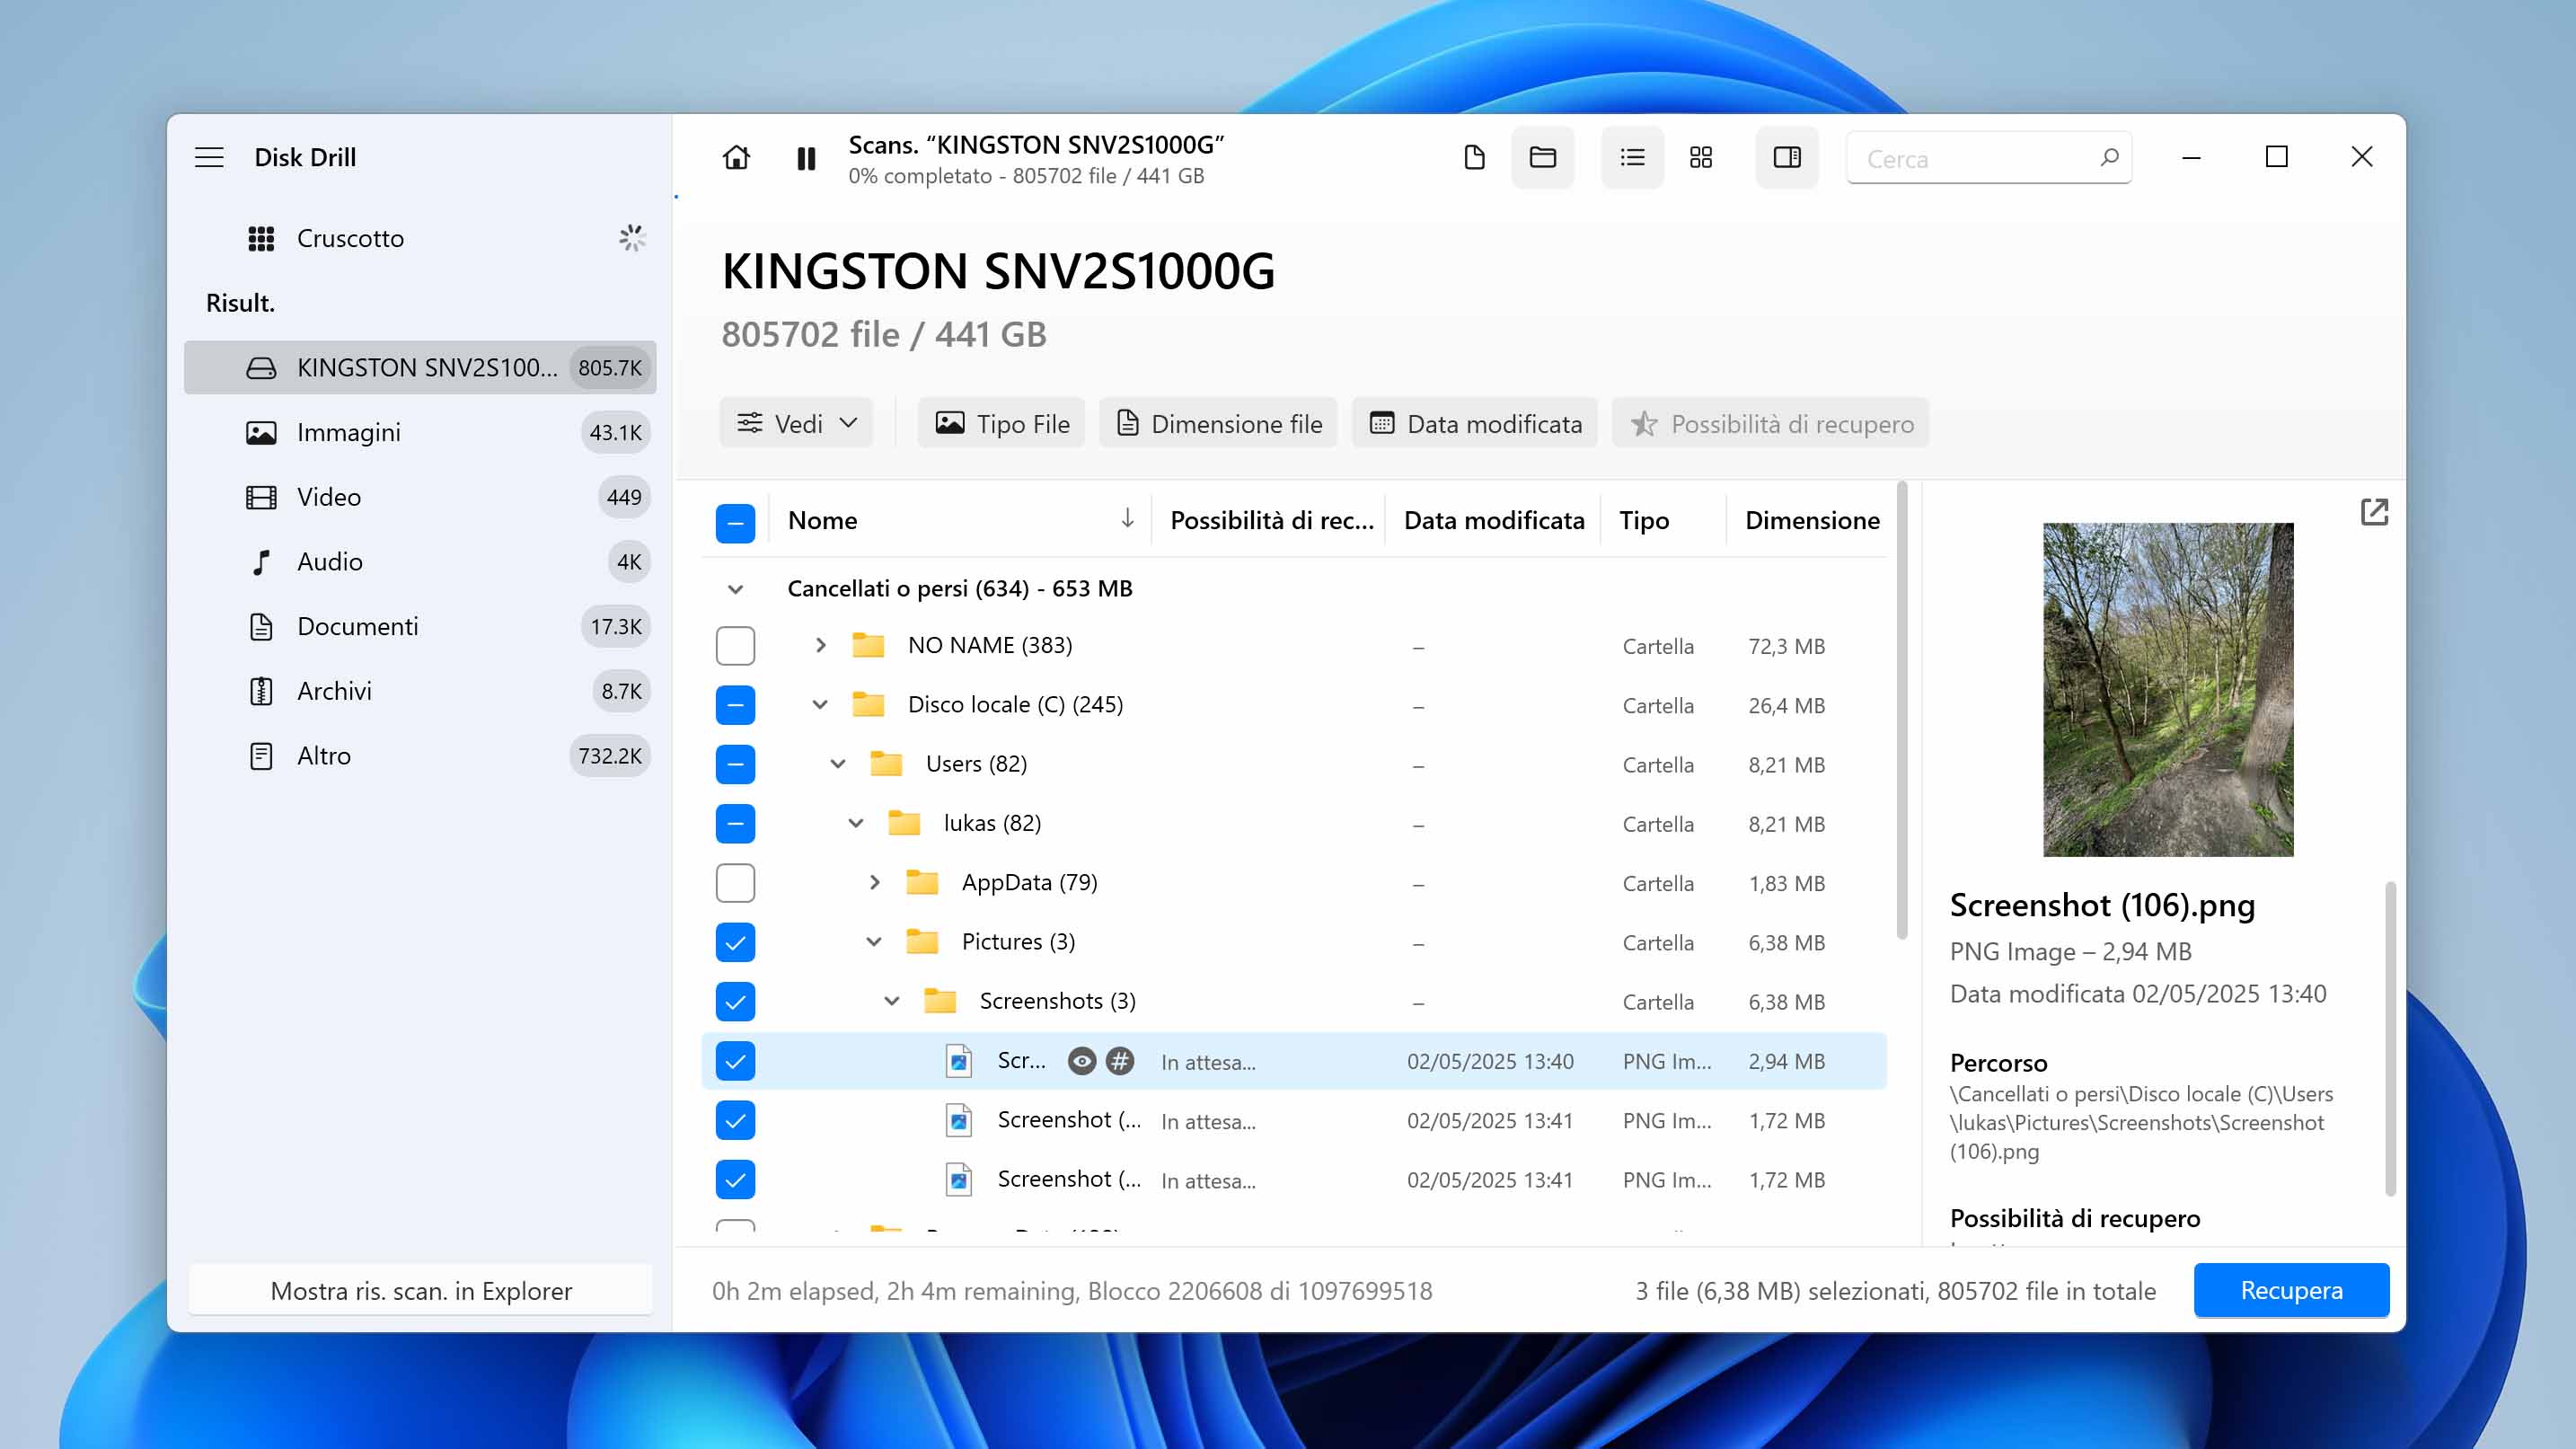
Task: Select the Pictures (3) folder row
Action: click(1294, 942)
